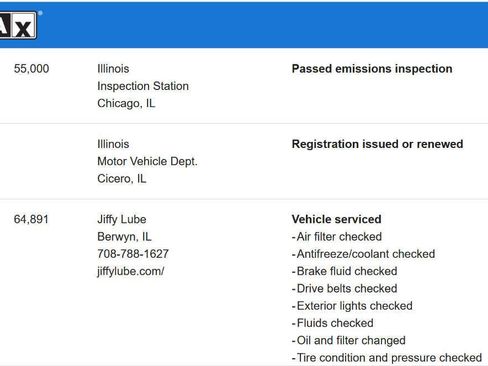Viewport: 488px width, 366px height.
Task: Select the 55,000 mileage entry
Action: (31, 69)
